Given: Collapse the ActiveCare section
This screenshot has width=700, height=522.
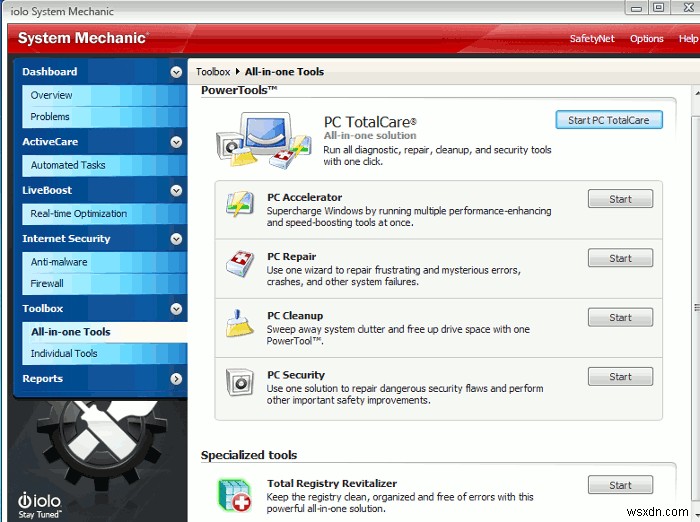Looking at the screenshot, I should tap(176, 142).
